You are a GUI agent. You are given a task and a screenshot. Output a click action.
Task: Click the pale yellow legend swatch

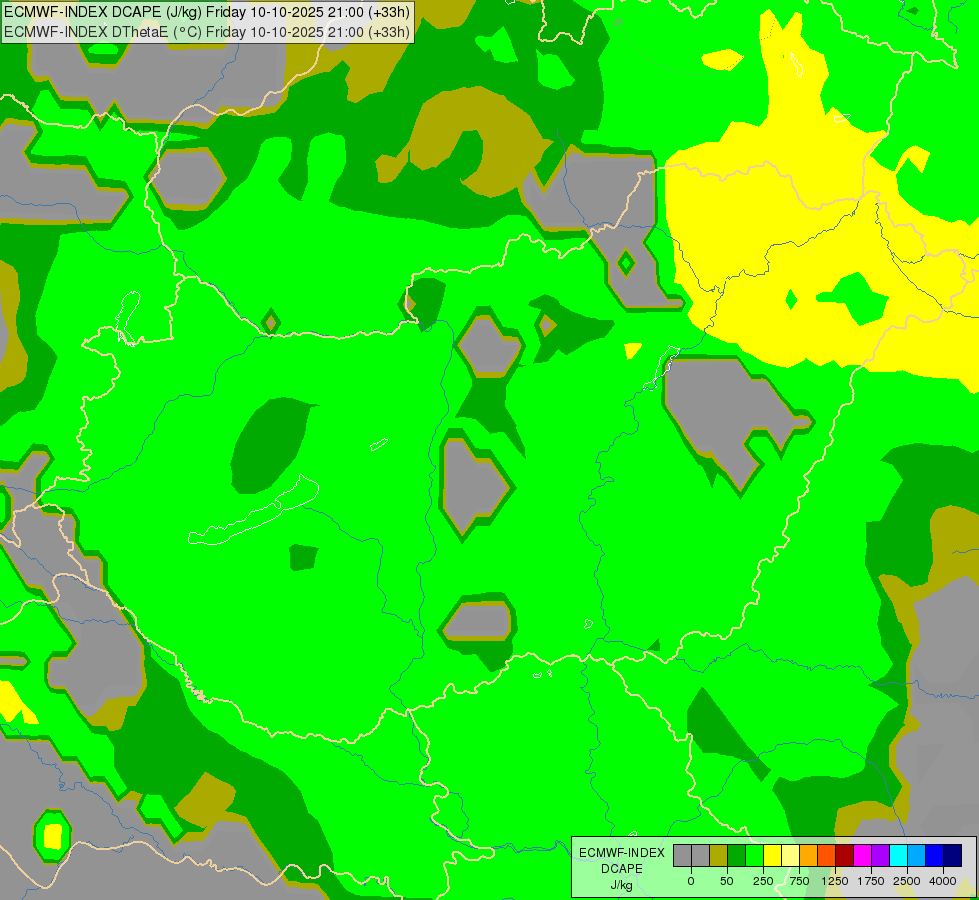coord(790,855)
